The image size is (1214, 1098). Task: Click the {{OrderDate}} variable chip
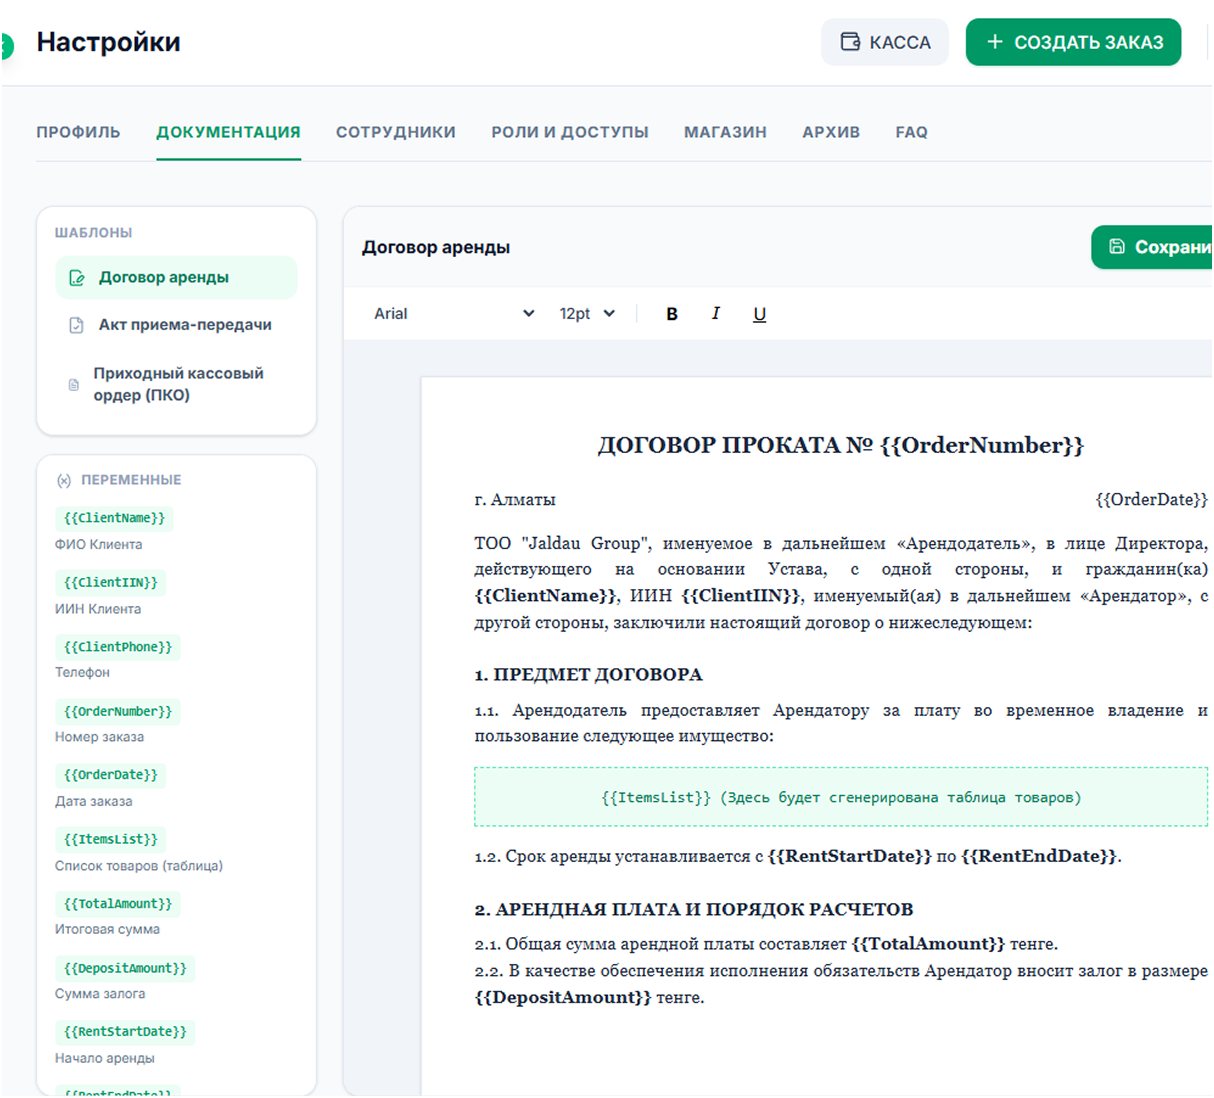pos(111,775)
